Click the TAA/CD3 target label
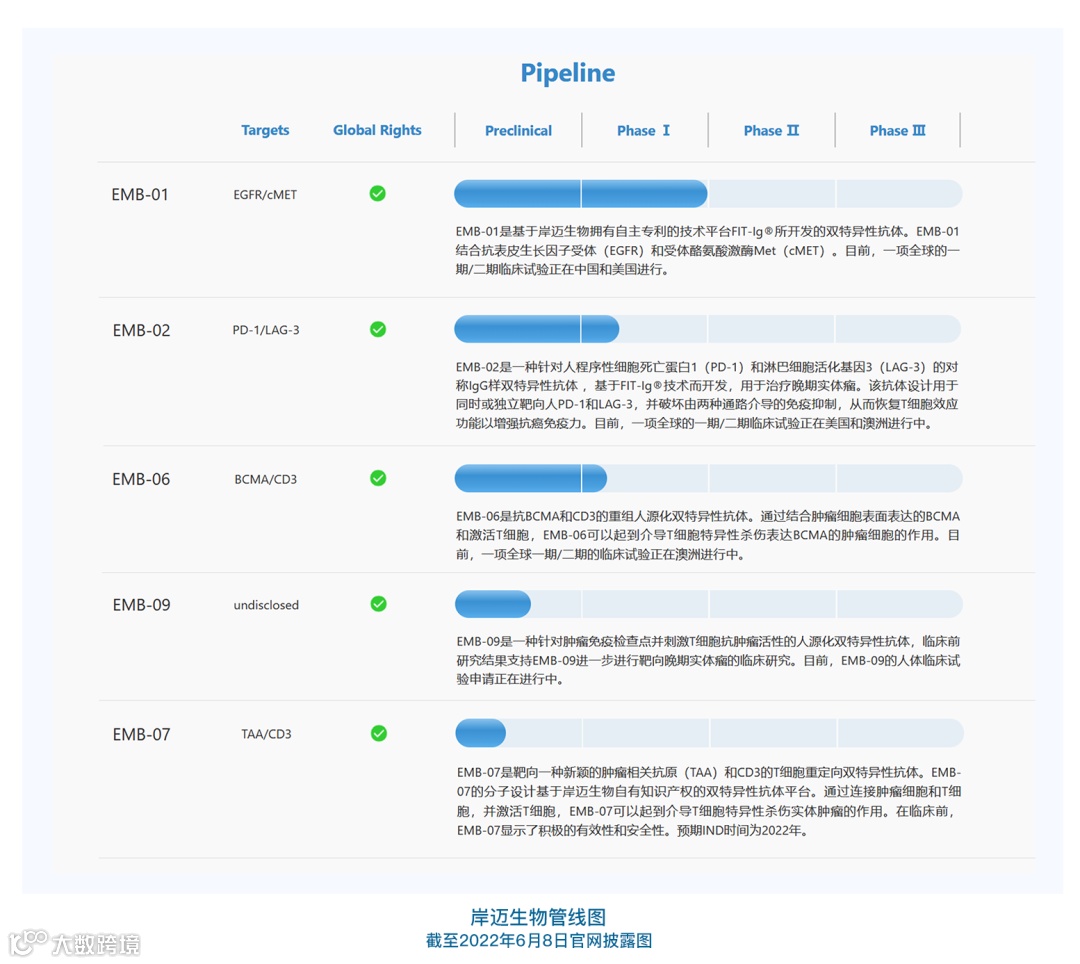The width and height of the screenshot is (1080, 964). click(x=266, y=734)
